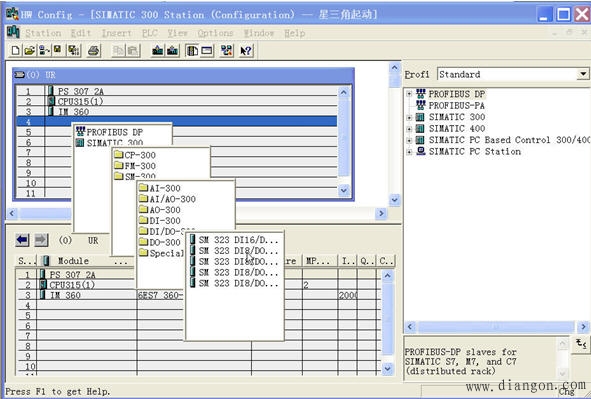This screenshot has width=591, height=399.
Task: Open the Station menu
Action: (43, 33)
